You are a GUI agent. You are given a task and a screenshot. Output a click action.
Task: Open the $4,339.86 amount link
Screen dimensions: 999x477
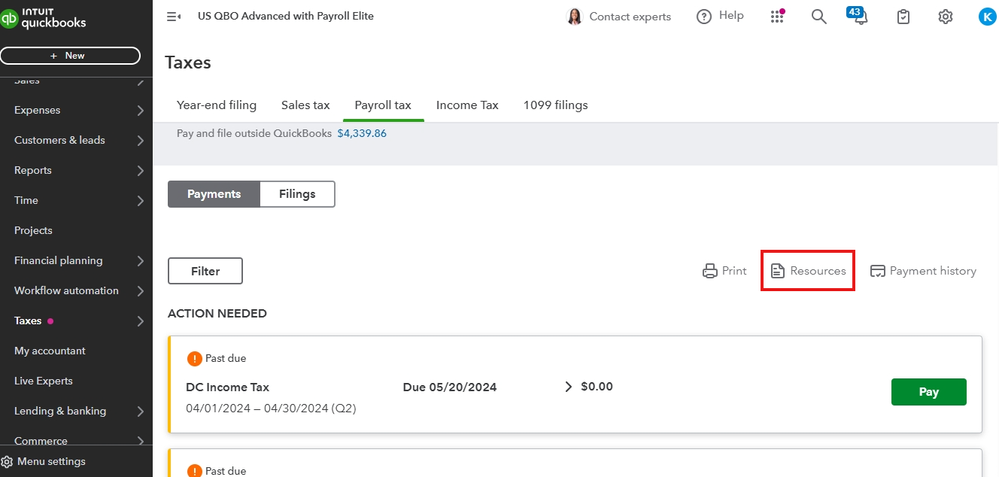tap(361, 132)
